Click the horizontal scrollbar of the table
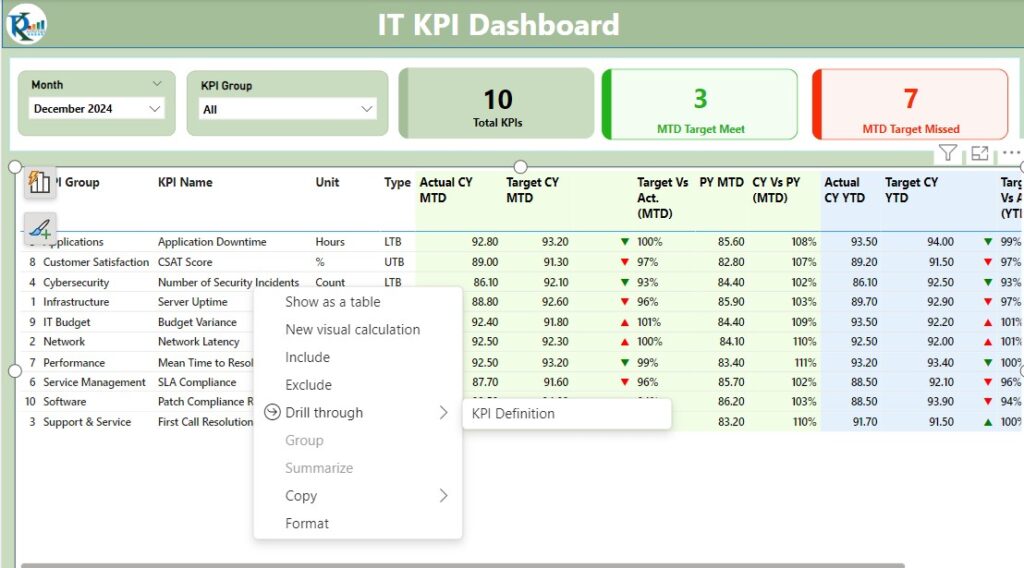This screenshot has height=568, width=1024. (462, 565)
